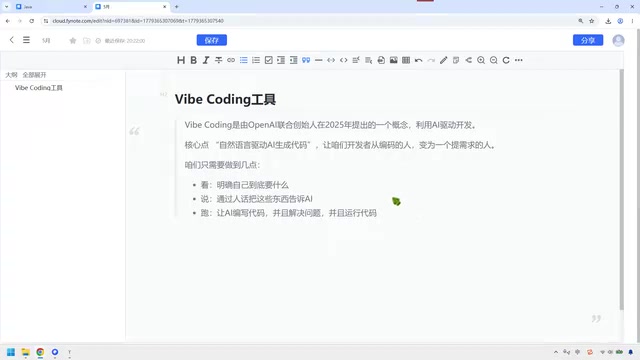
Task: Undo the last edit
Action: click(418, 60)
